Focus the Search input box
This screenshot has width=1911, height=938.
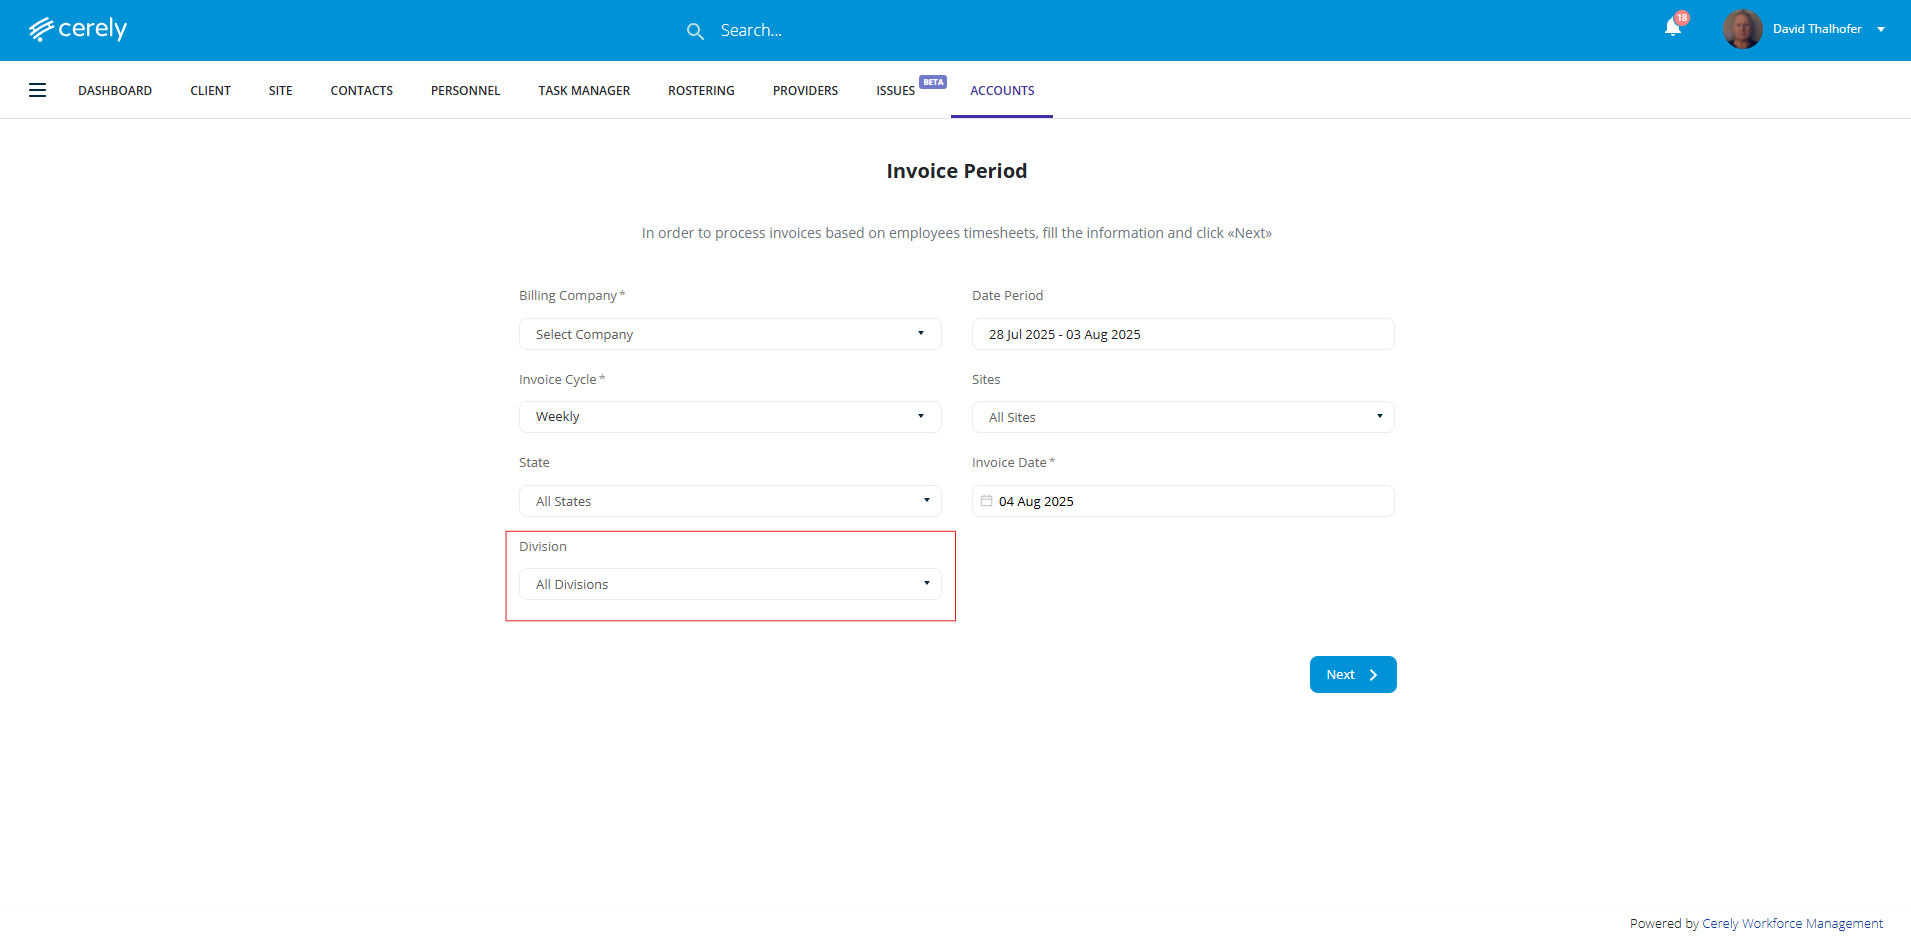coord(850,30)
